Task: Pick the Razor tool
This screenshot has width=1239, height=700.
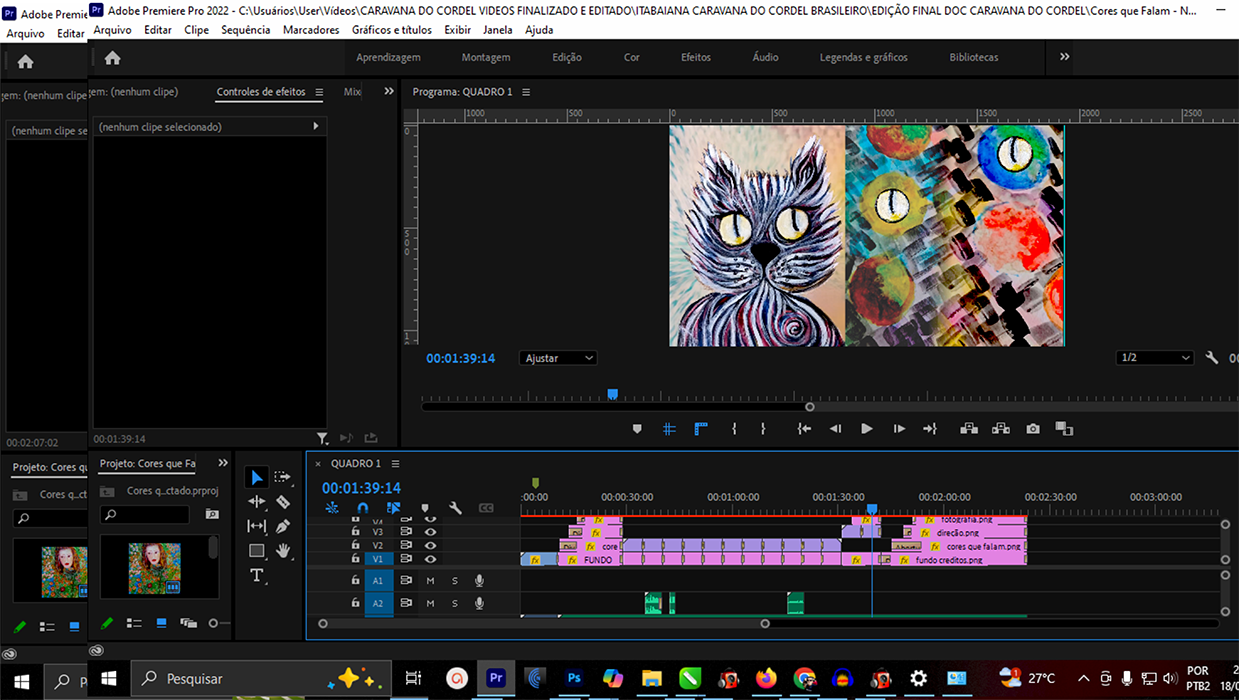Action: (x=283, y=502)
